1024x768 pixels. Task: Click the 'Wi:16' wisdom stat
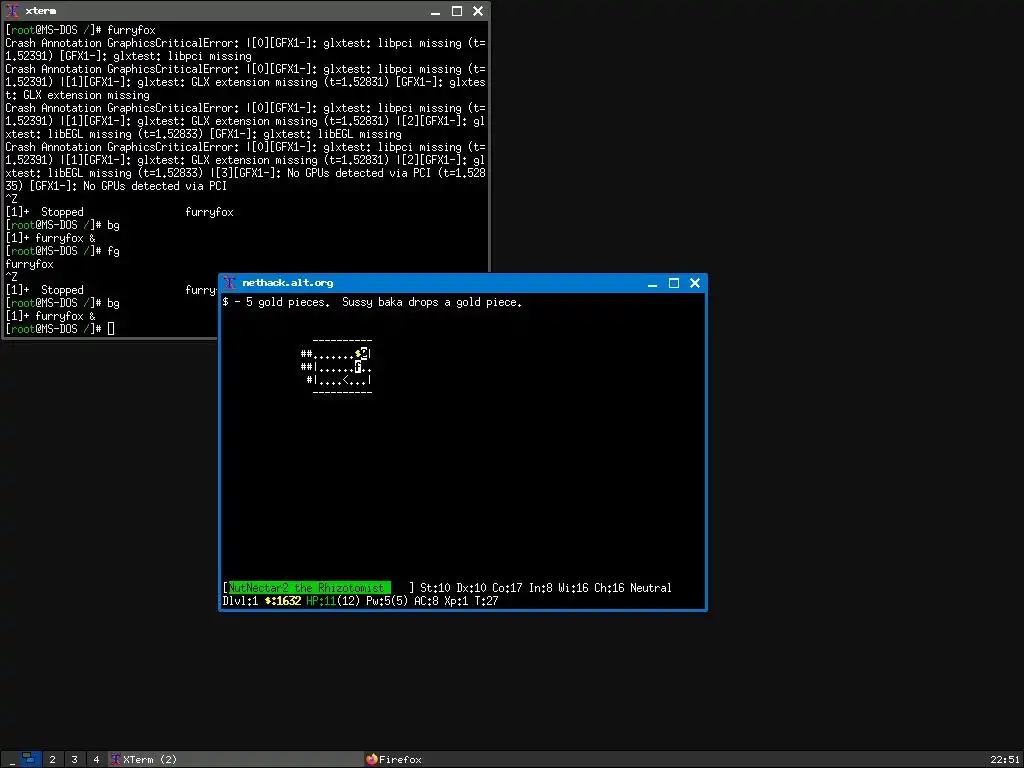pyautogui.click(x=573, y=588)
